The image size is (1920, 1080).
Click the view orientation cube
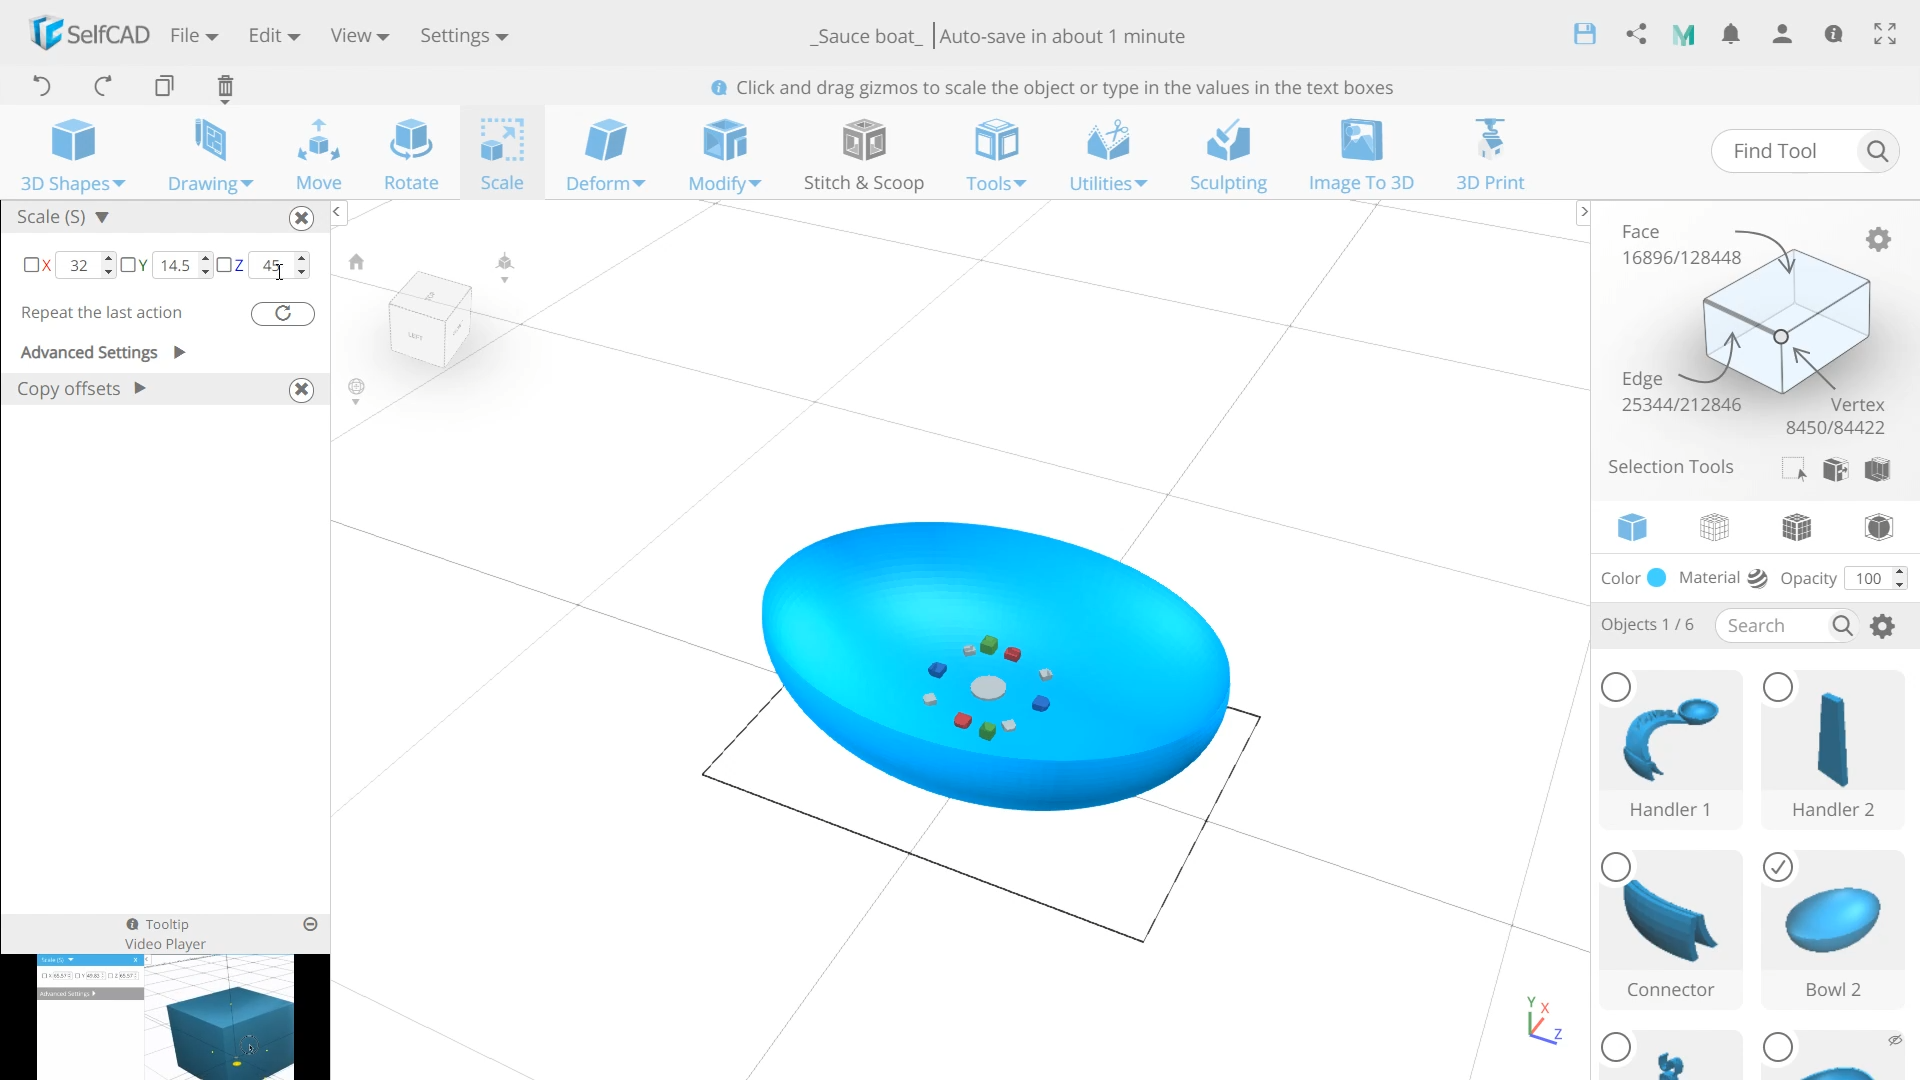tap(430, 319)
